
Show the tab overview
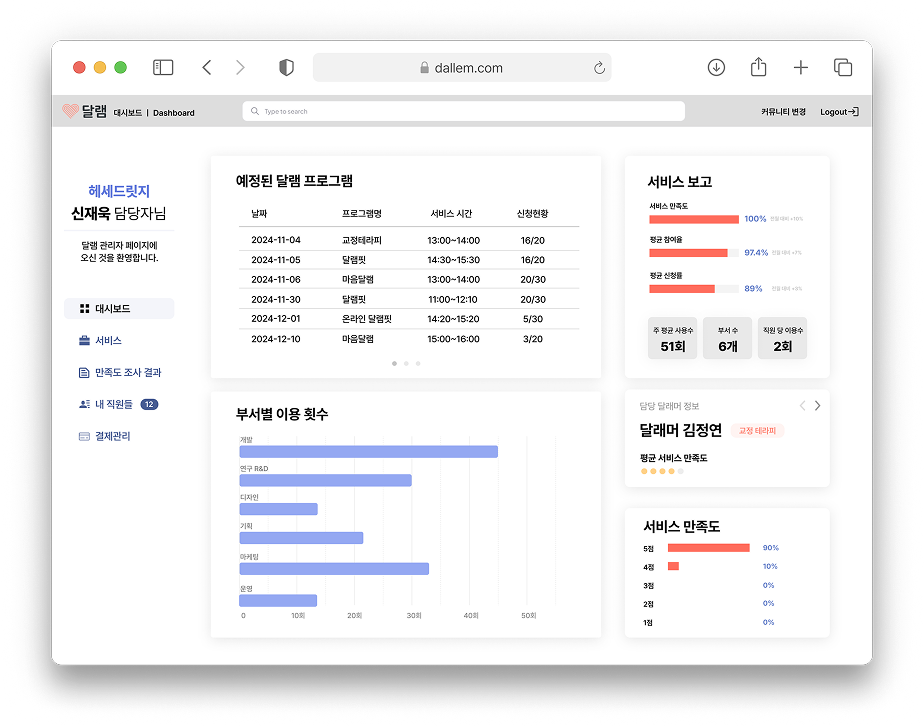click(843, 68)
